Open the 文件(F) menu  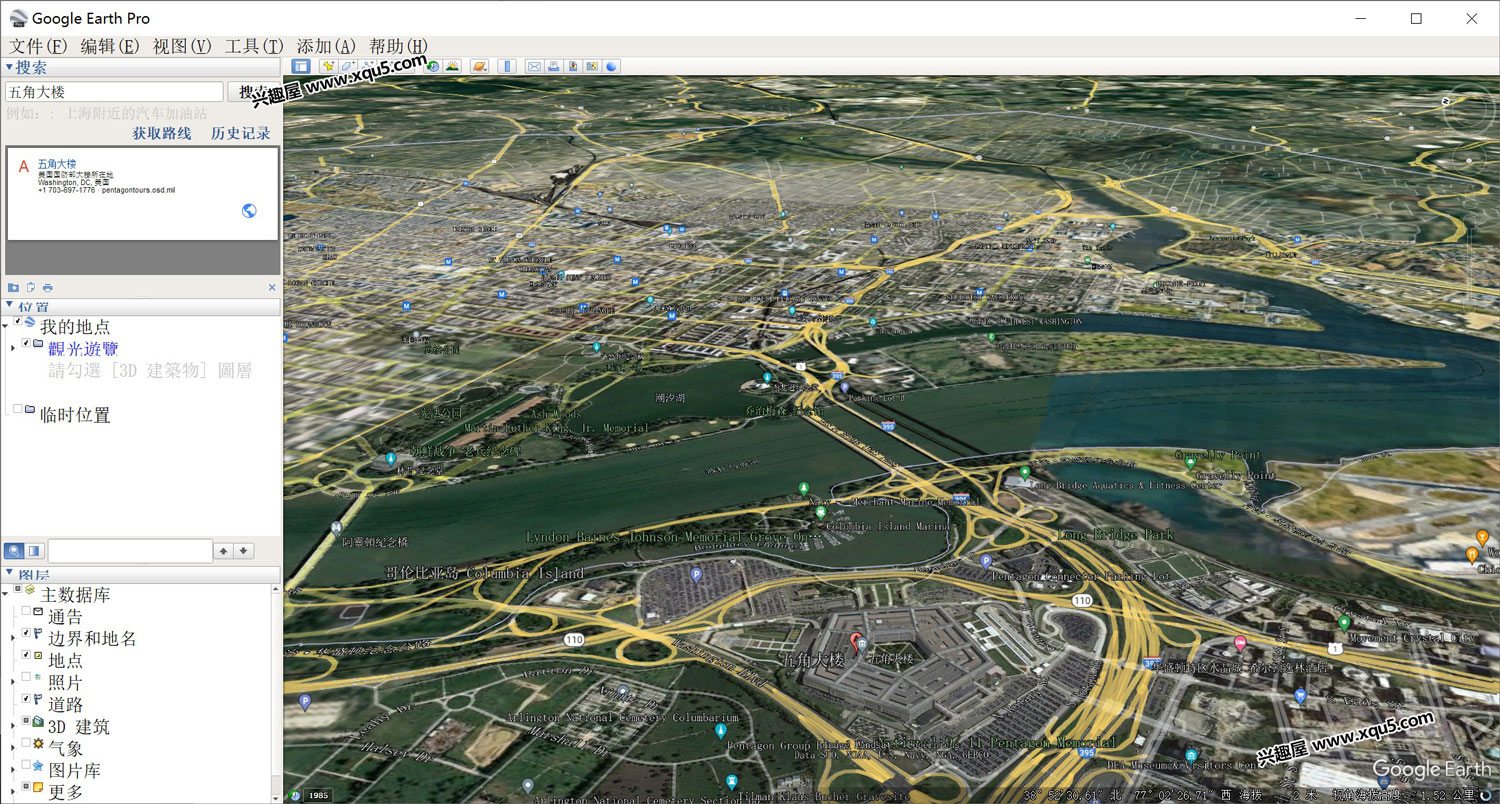(39, 46)
